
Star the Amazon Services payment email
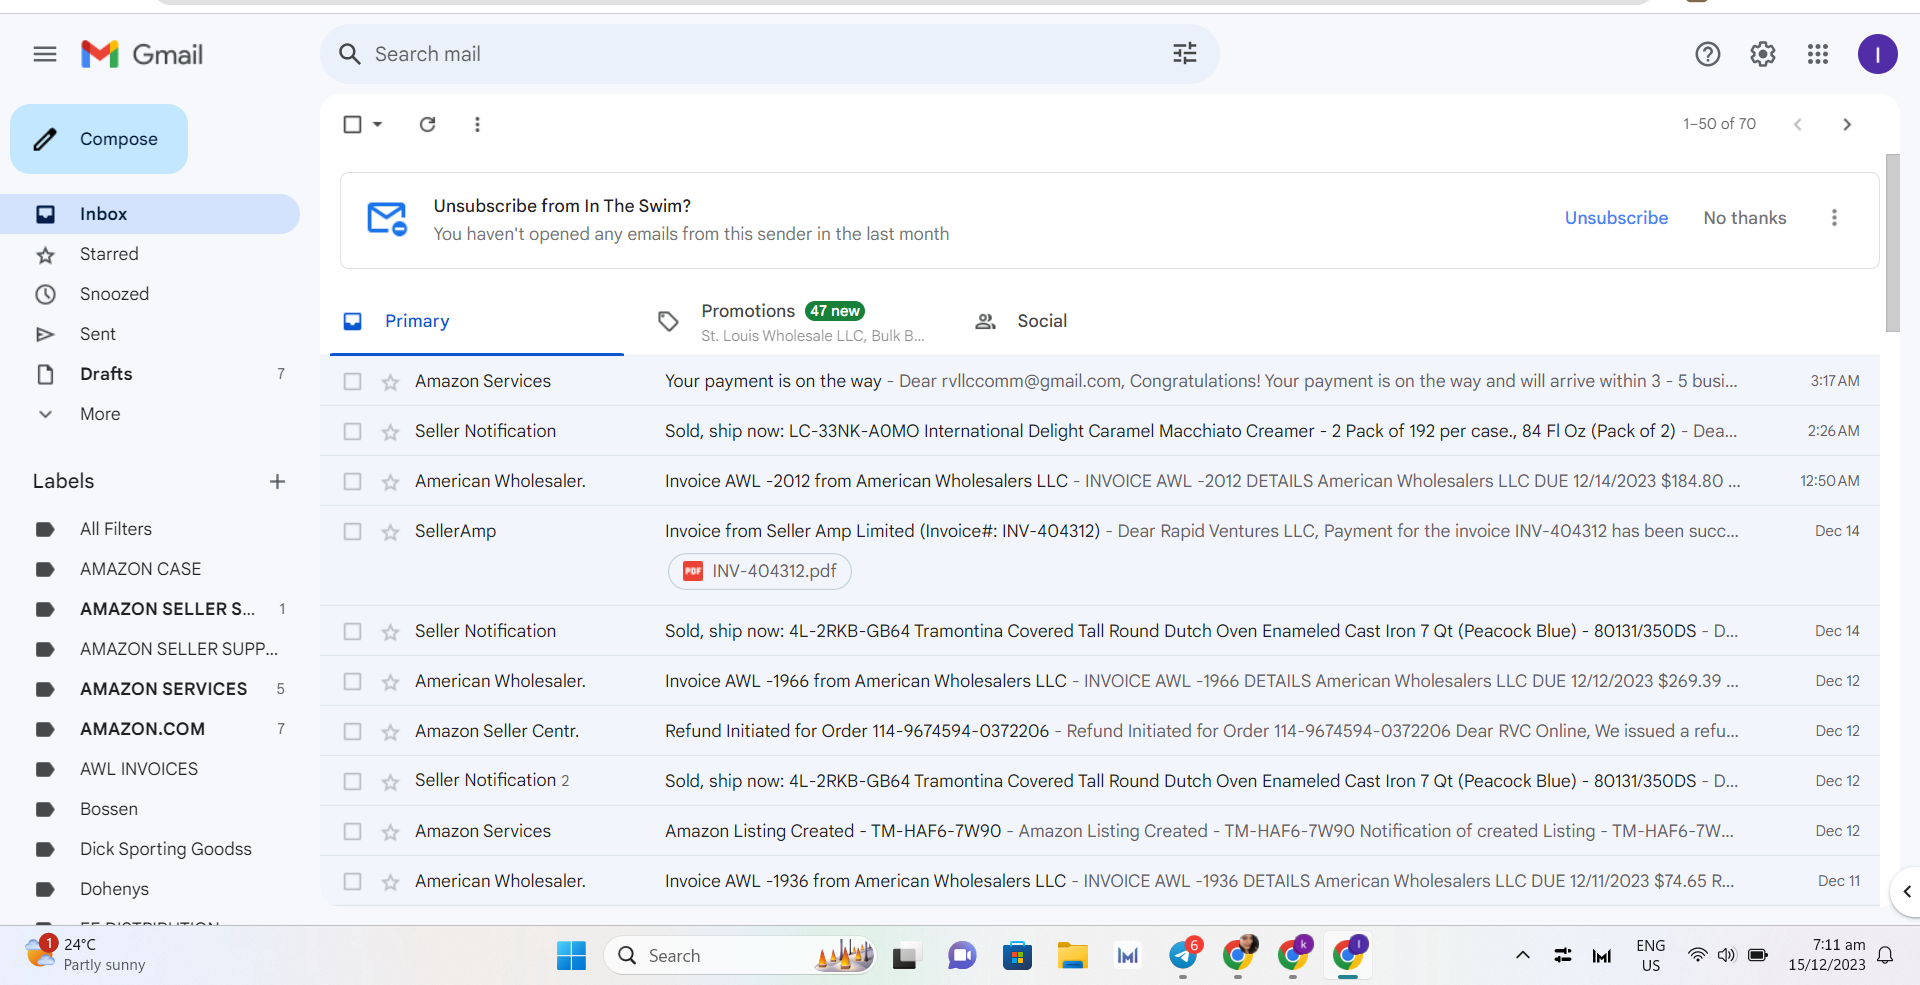[x=391, y=382]
